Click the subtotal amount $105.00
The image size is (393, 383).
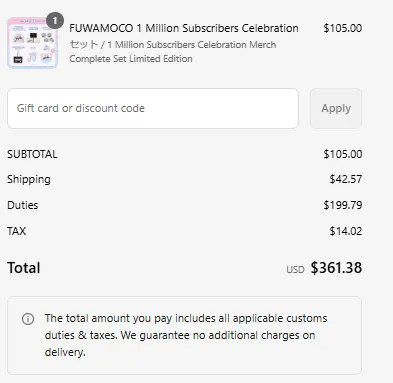coord(343,154)
